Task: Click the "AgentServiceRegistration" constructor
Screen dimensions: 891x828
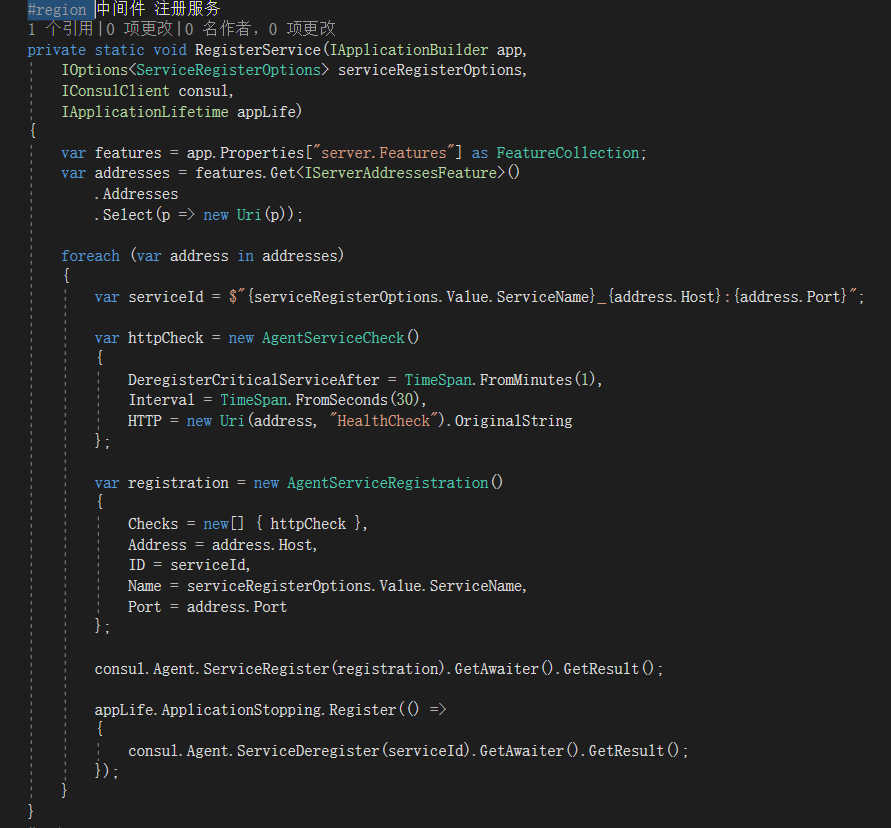Action: (388, 483)
